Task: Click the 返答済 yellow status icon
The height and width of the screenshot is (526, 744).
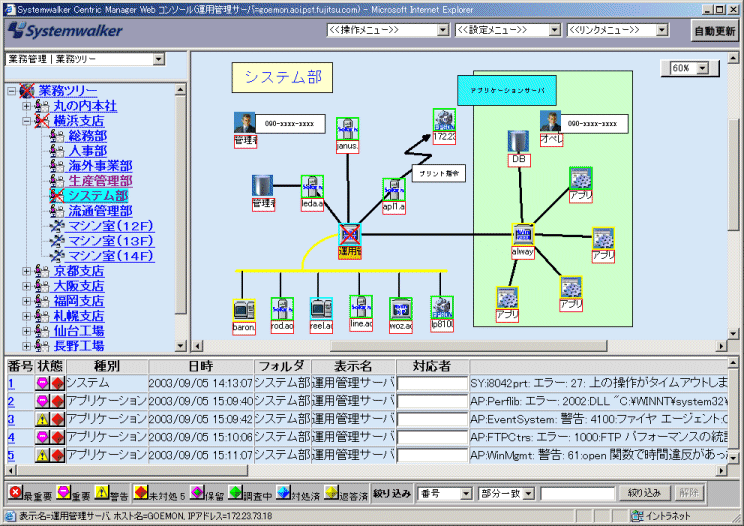Action: click(x=331, y=492)
